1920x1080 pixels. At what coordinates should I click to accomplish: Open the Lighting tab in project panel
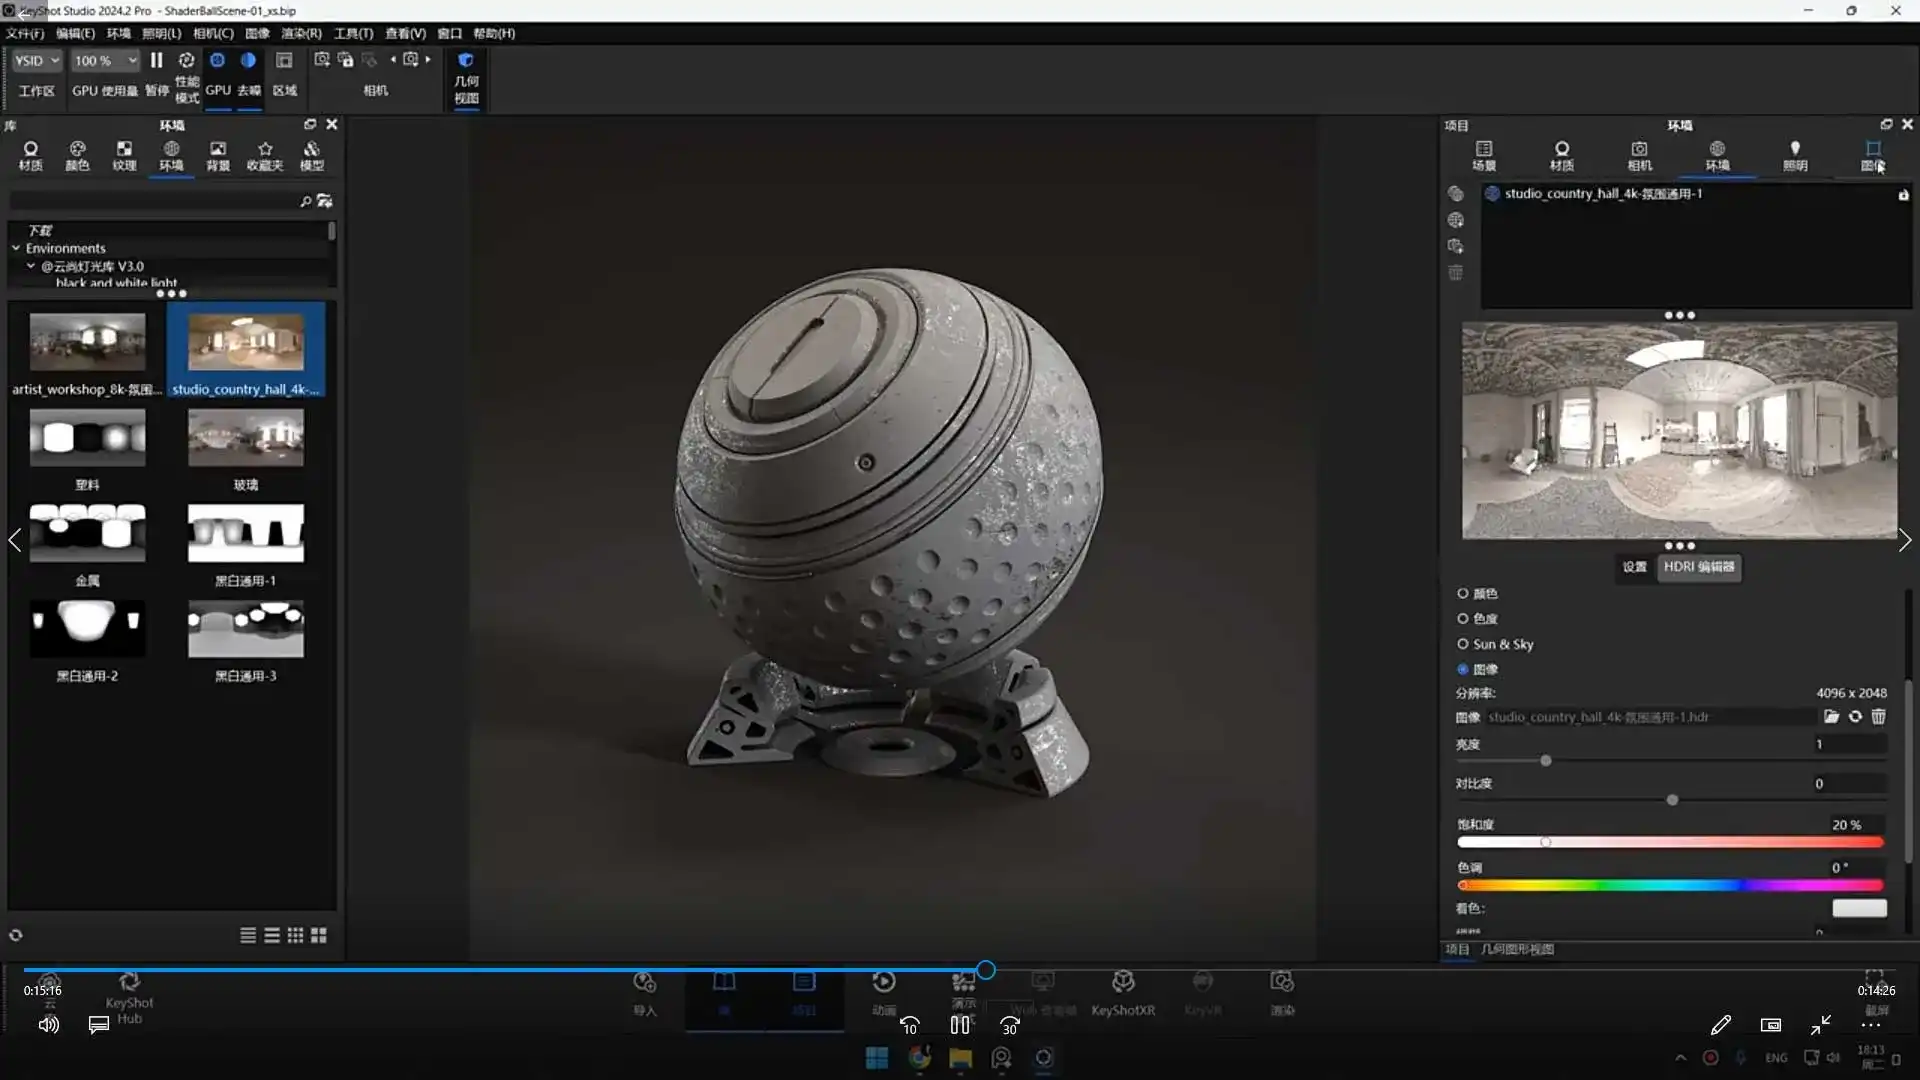pos(1795,155)
